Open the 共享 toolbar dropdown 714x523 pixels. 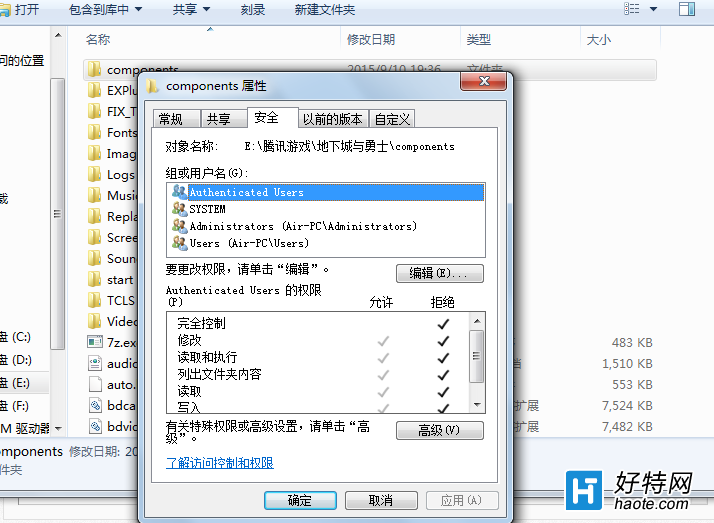point(191,10)
